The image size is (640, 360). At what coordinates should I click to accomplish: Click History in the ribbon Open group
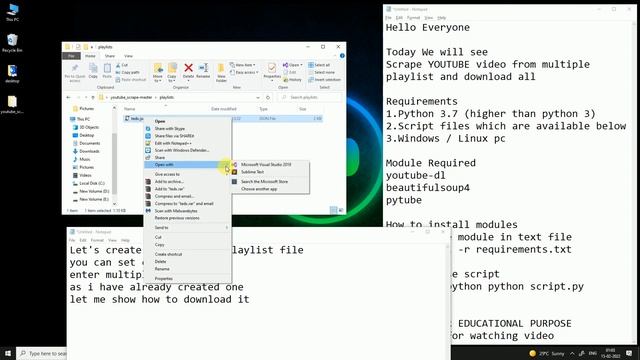292,80
